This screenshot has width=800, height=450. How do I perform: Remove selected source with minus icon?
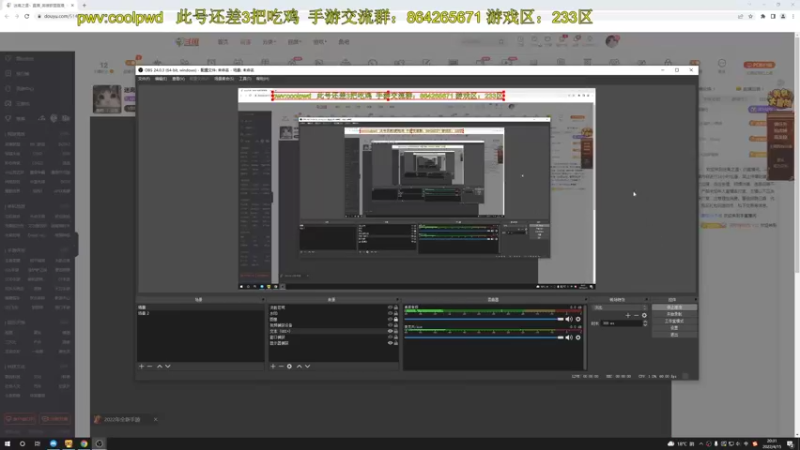(x=281, y=366)
